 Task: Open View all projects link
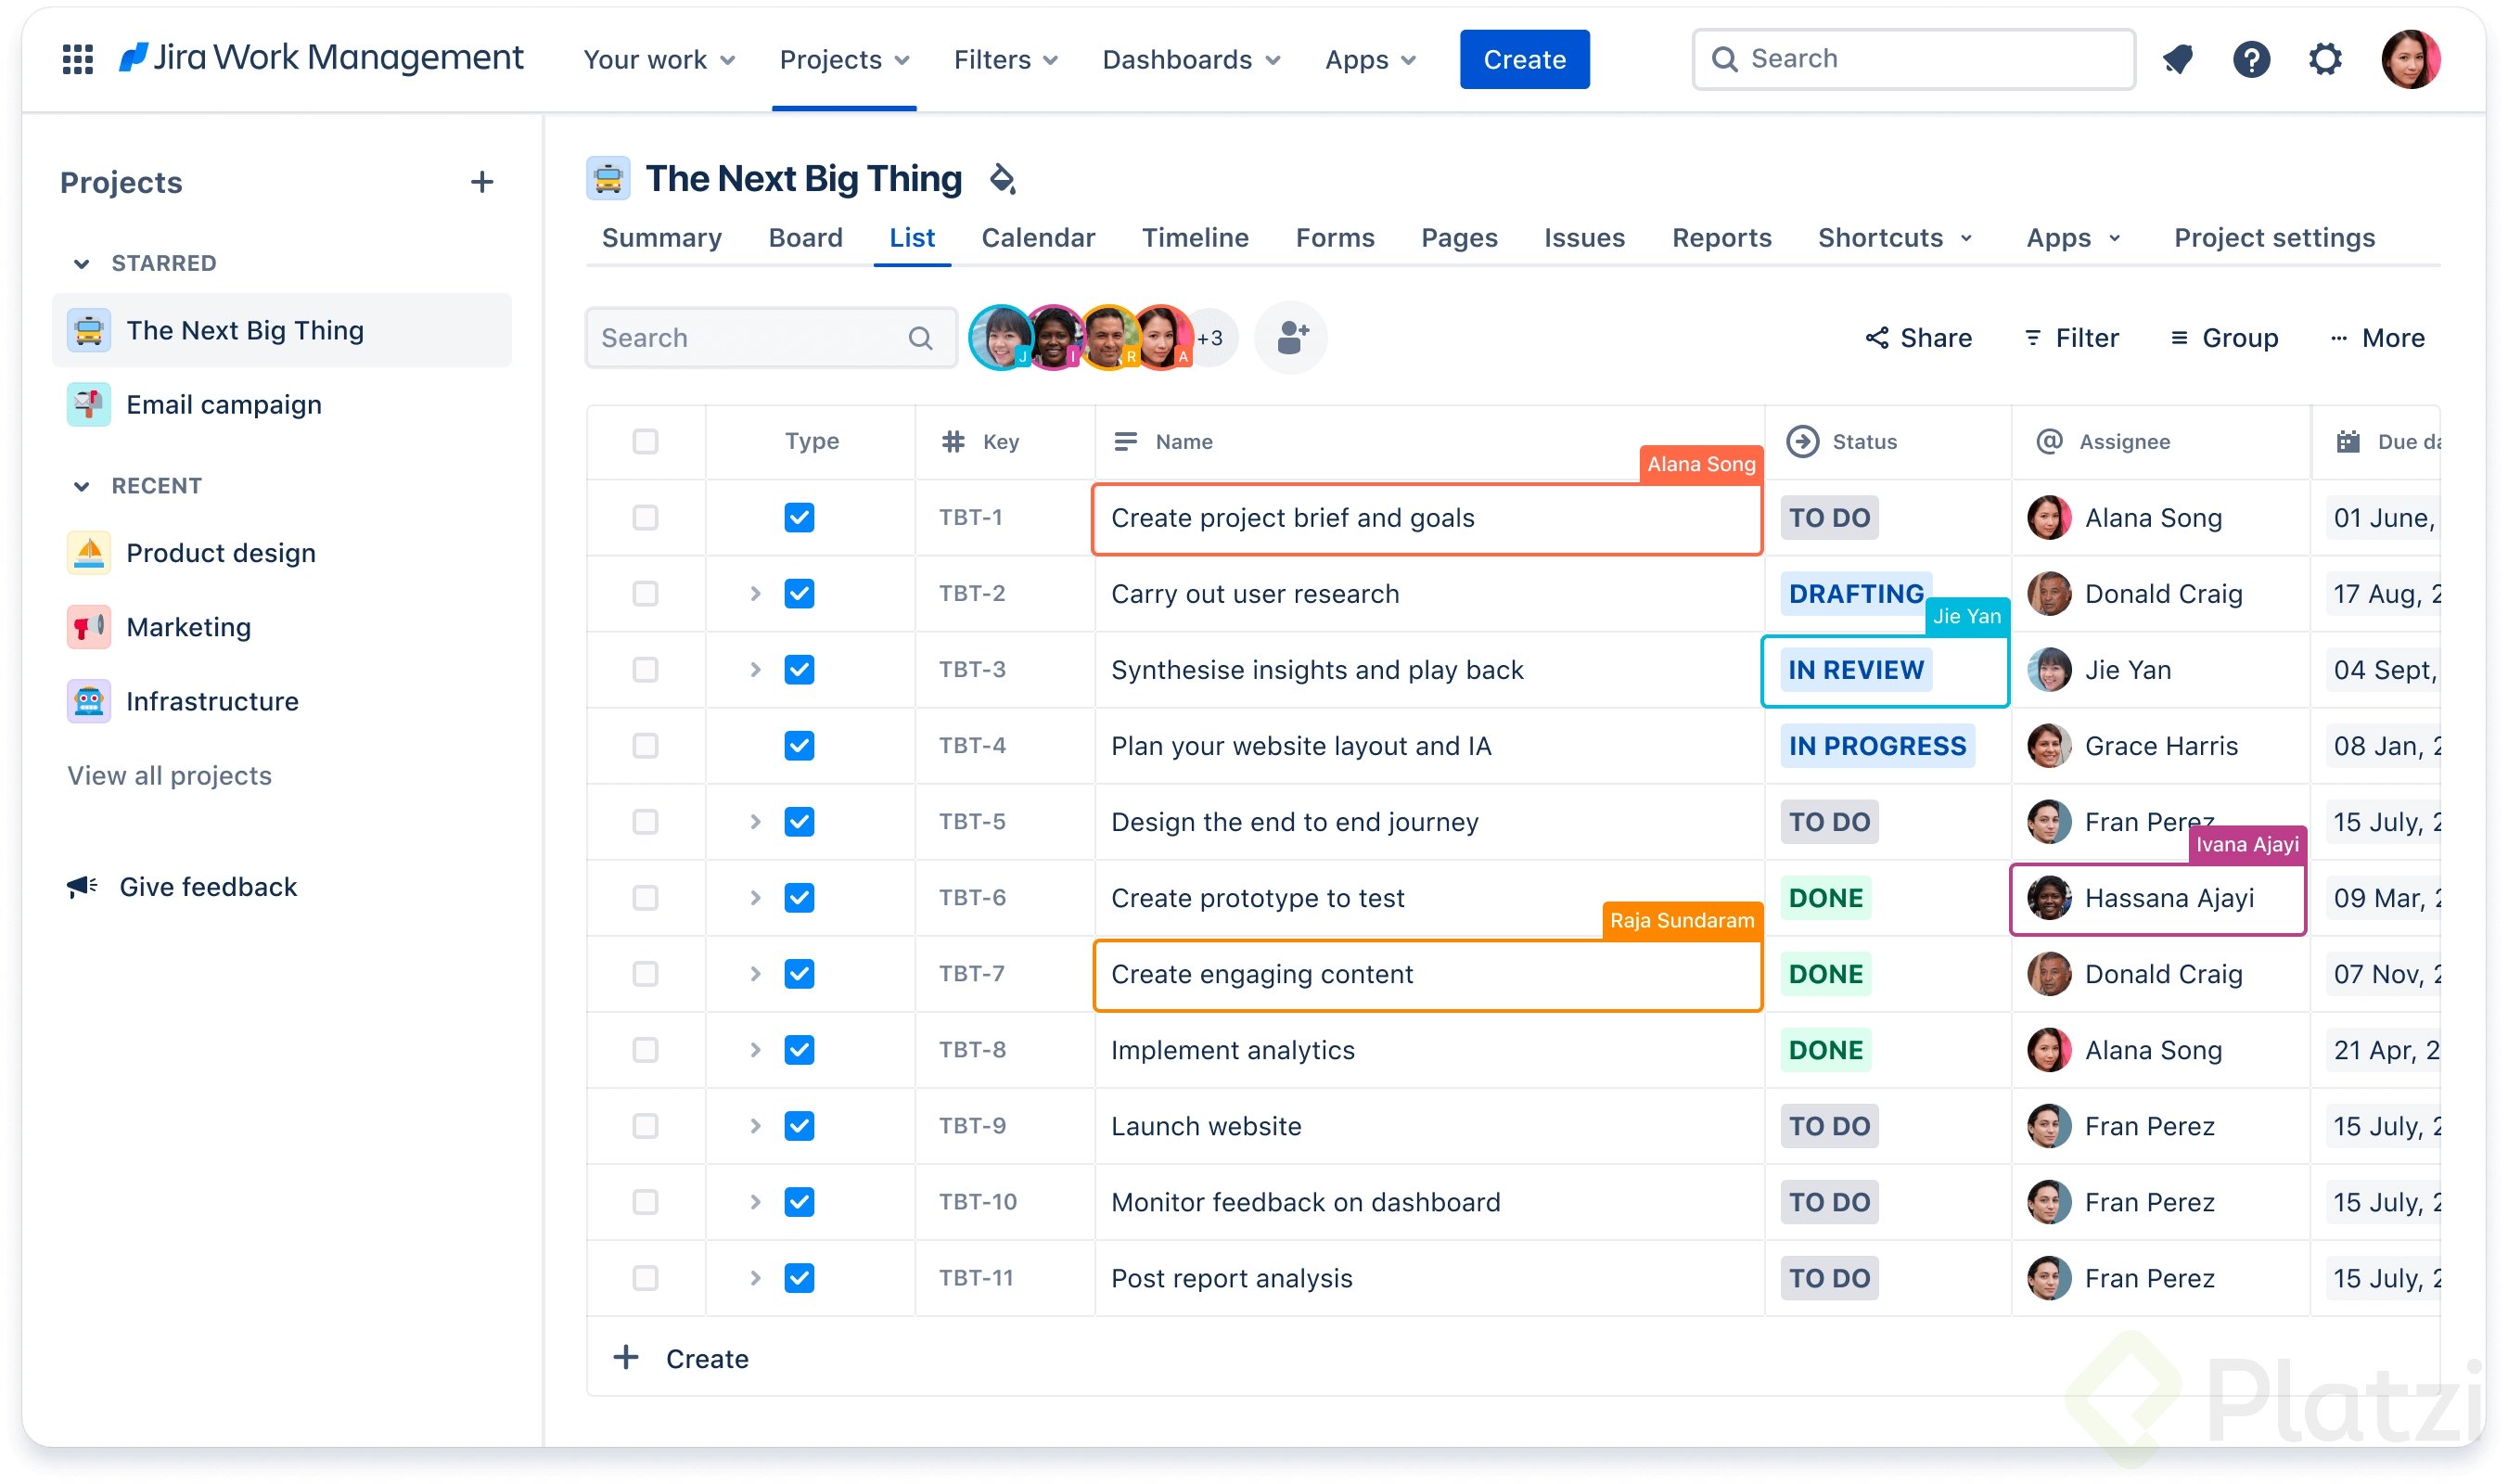point(169,775)
